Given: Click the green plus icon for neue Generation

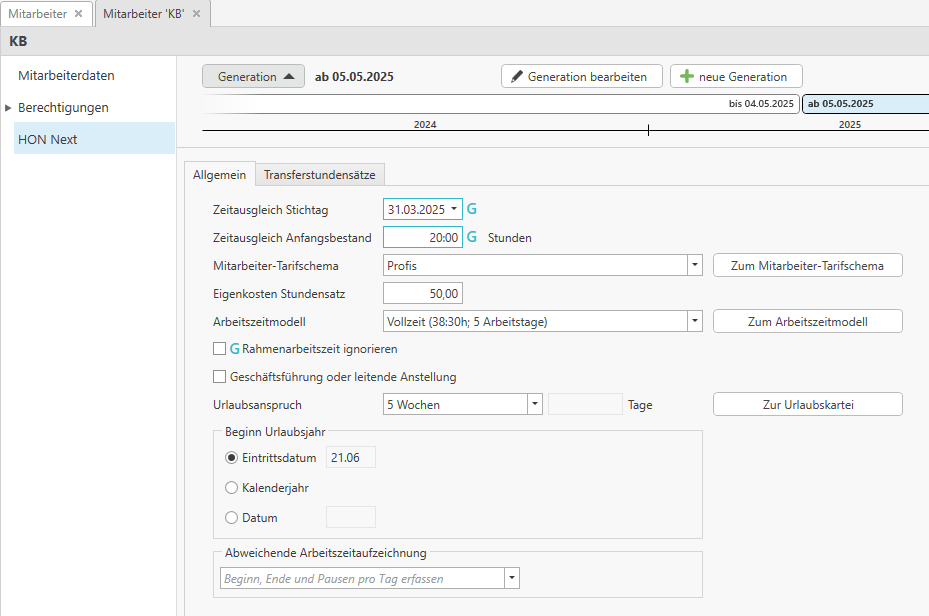Looking at the screenshot, I should [687, 77].
